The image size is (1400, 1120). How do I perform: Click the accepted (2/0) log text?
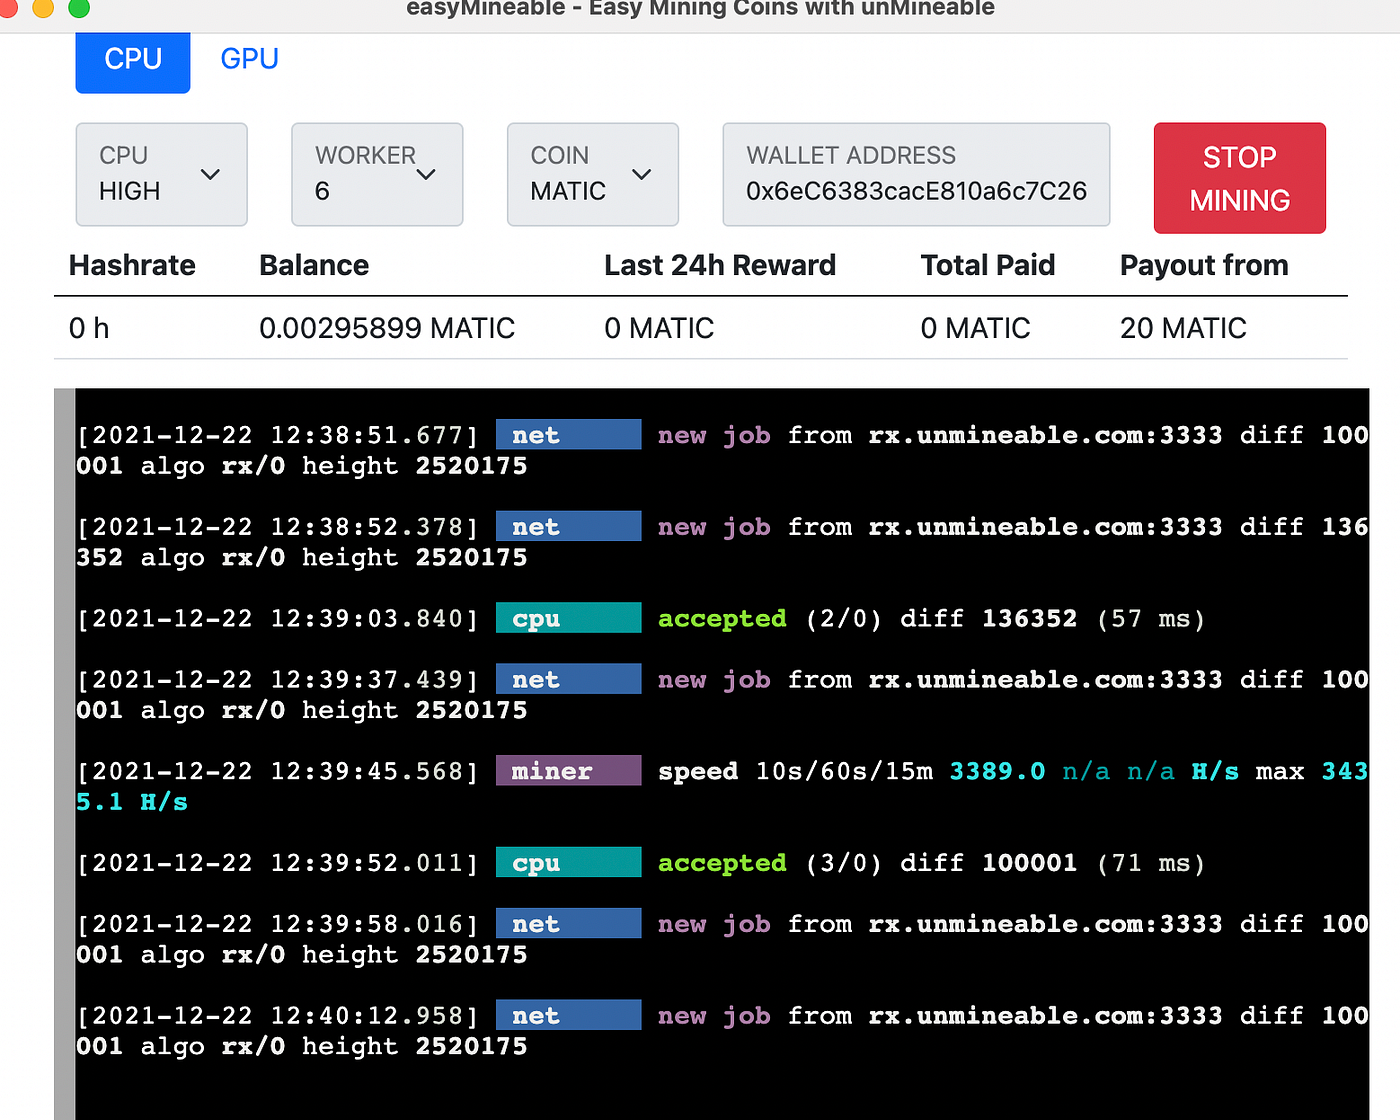click(x=770, y=619)
